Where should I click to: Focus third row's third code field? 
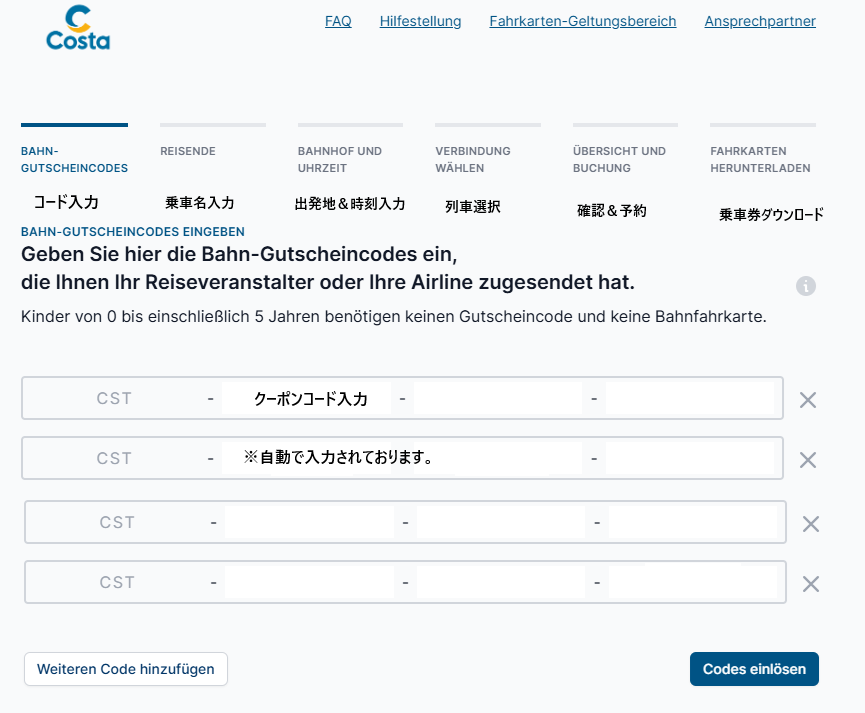click(501, 522)
